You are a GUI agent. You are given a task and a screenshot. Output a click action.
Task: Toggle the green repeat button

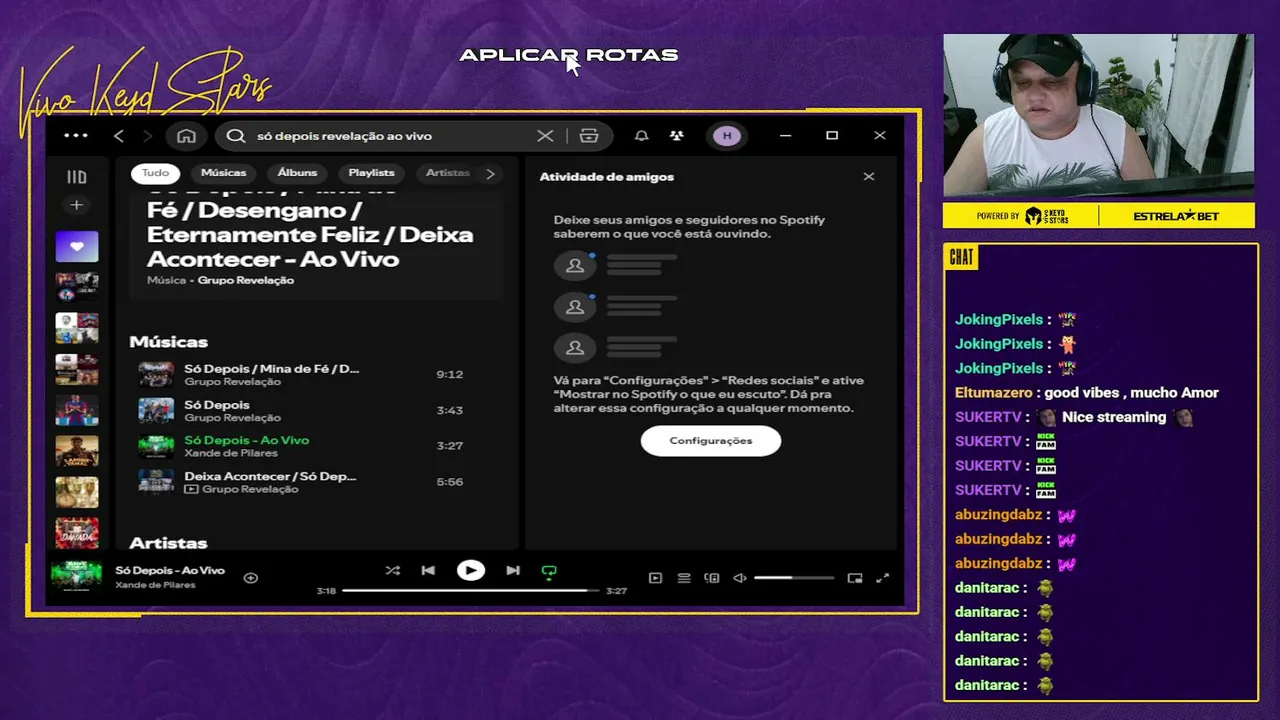[x=549, y=572]
